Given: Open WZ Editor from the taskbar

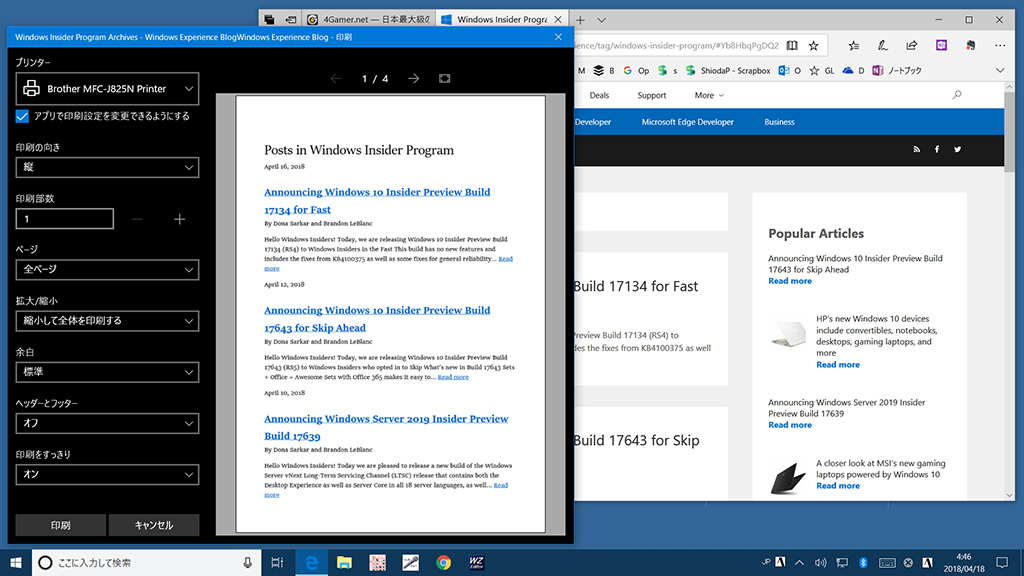Looking at the screenshot, I should pos(476,562).
